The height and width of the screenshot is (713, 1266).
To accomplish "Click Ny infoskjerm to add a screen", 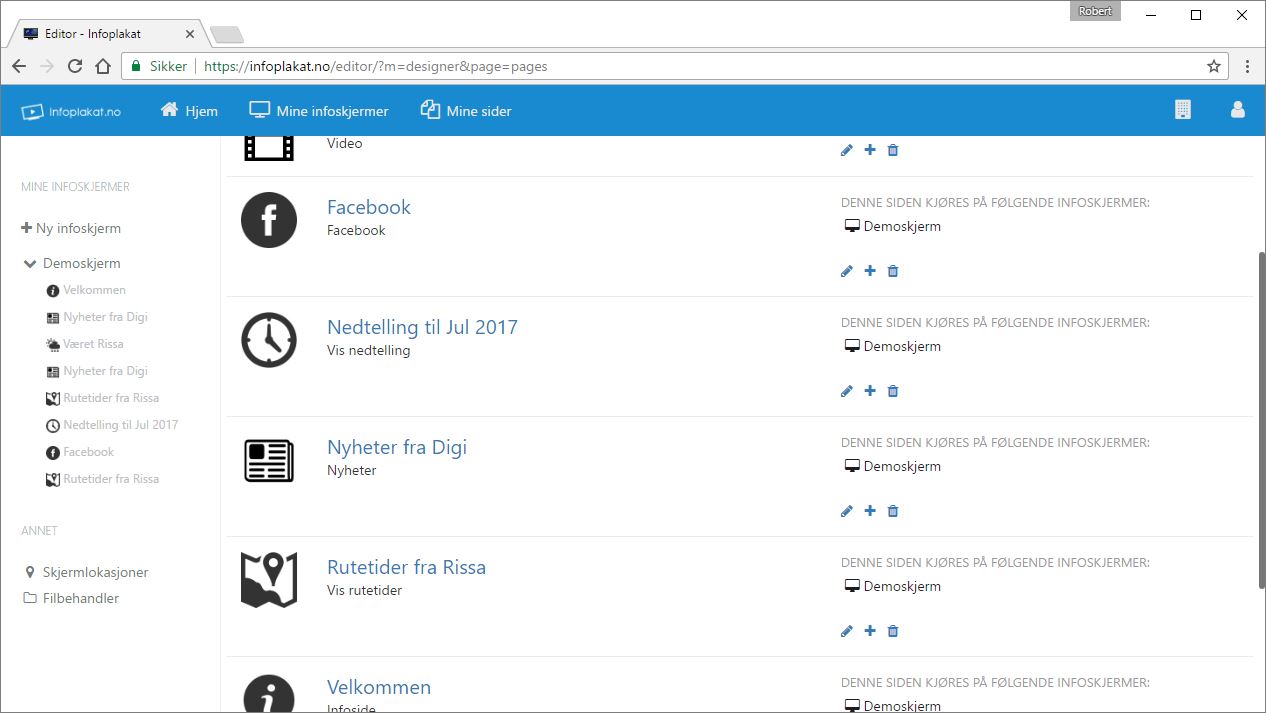I will click(x=71, y=228).
